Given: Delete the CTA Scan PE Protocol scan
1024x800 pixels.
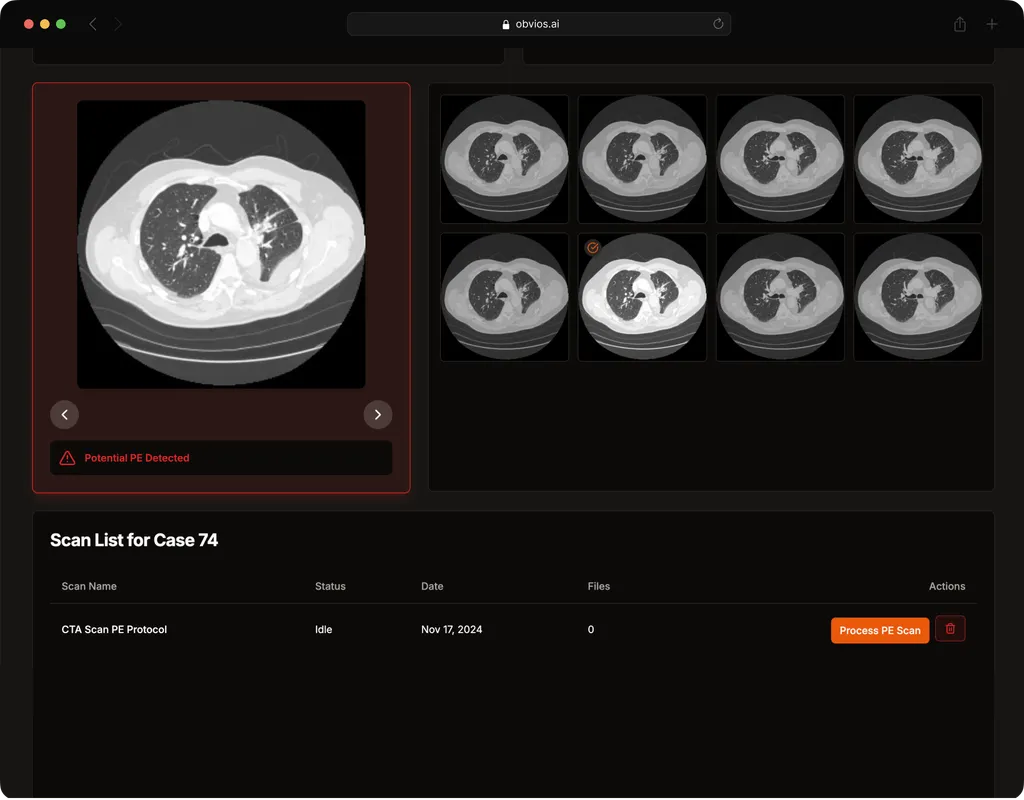Looking at the screenshot, I should [x=950, y=629].
